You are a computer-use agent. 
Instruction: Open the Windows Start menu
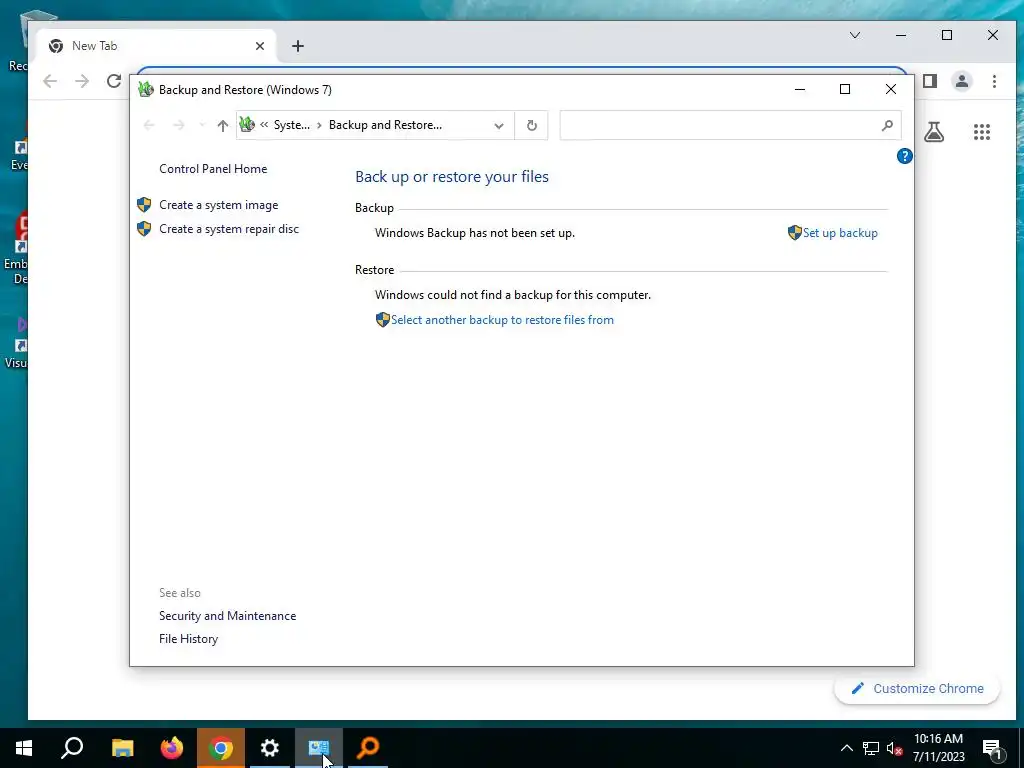point(24,748)
